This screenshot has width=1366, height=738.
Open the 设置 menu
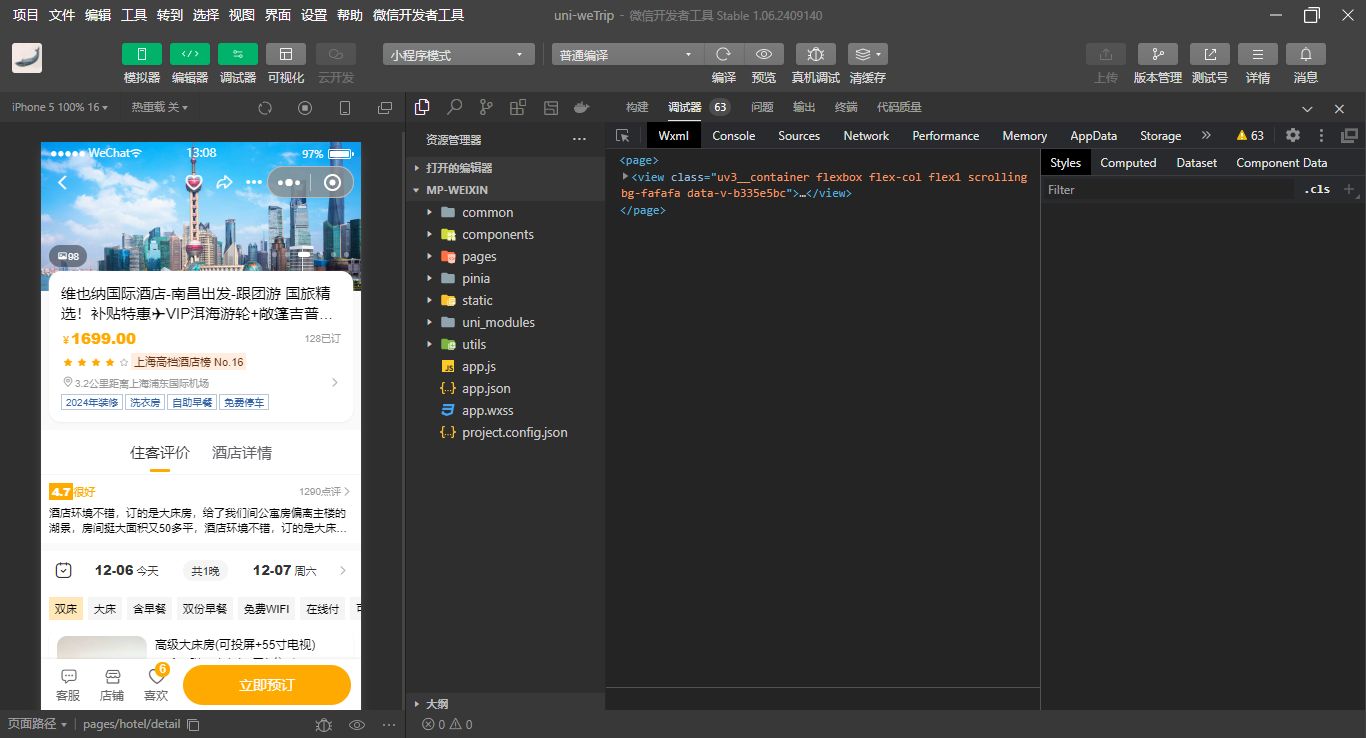[x=314, y=15]
